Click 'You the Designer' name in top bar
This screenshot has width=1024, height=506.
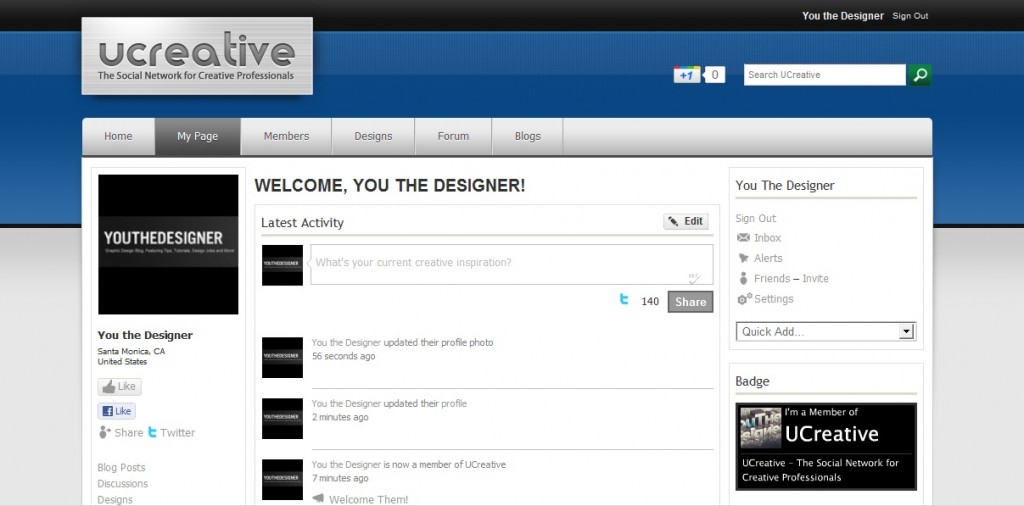pyautogui.click(x=842, y=16)
